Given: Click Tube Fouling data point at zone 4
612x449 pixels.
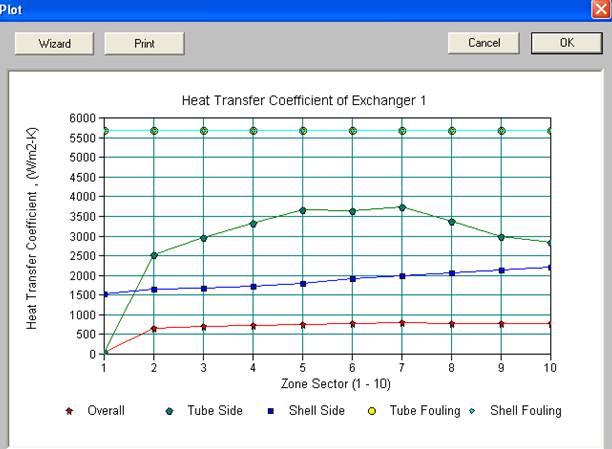Looking at the screenshot, I should coord(253,131).
